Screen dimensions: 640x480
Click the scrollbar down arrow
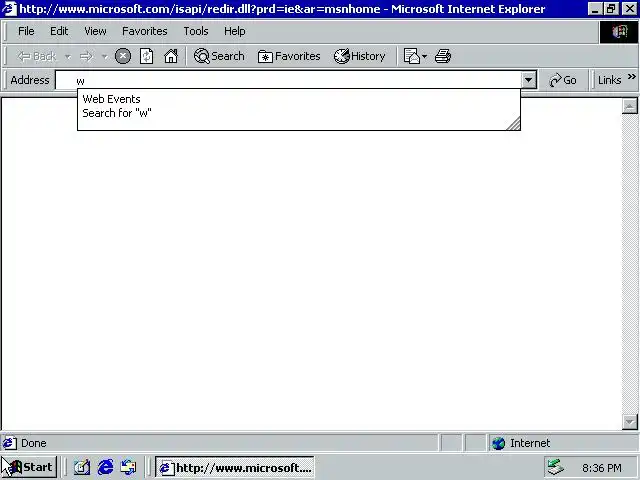[x=629, y=422]
